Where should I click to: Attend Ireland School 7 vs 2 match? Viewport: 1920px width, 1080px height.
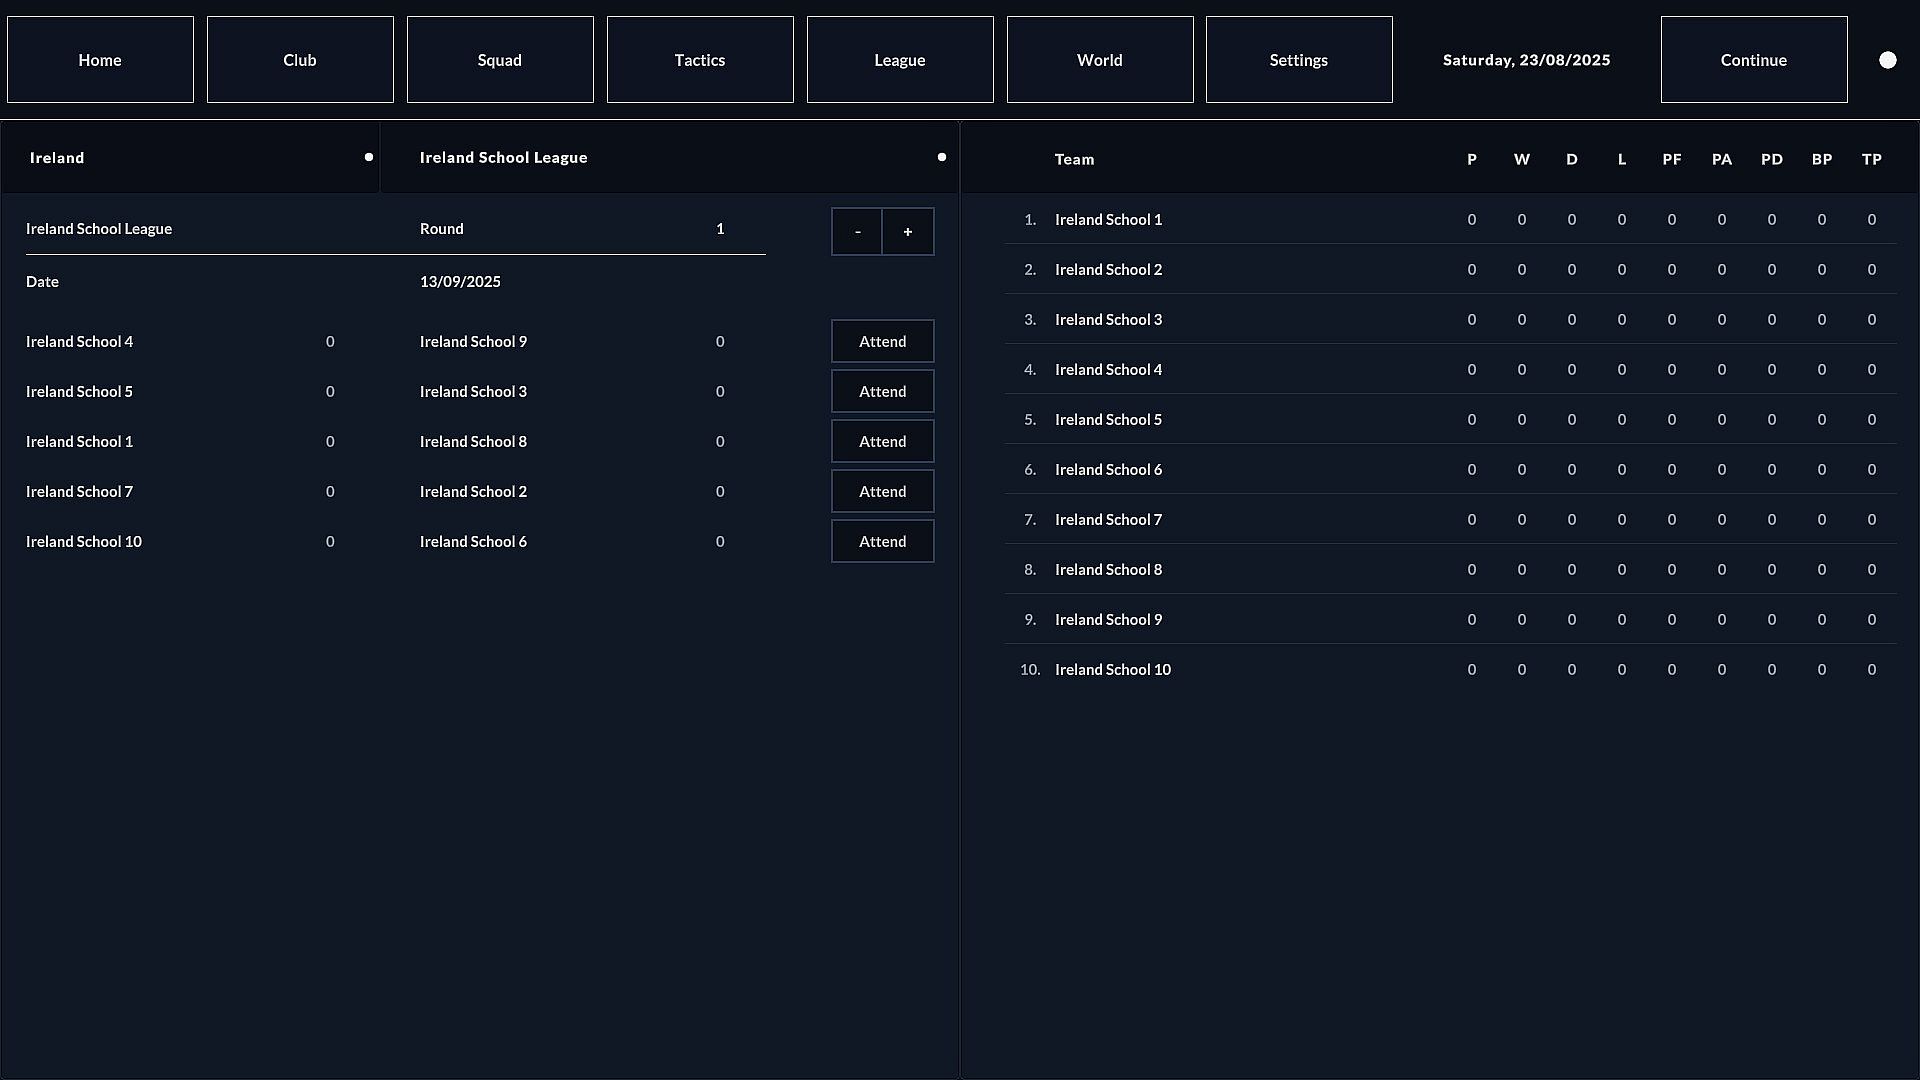pos(882,491)
